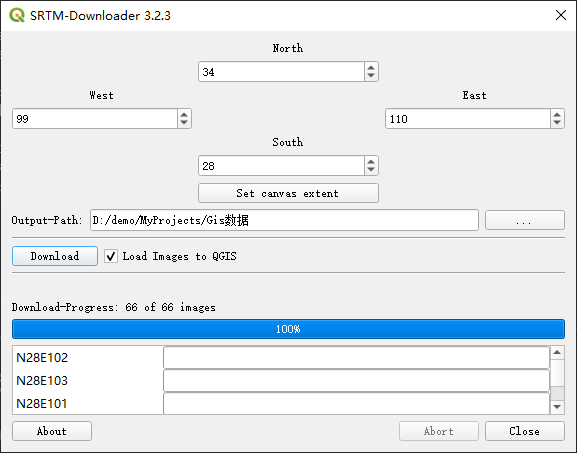Decrease the North value with down arrow
The height and width of the screenshot is (453, 577).
(x=371, y=75)
